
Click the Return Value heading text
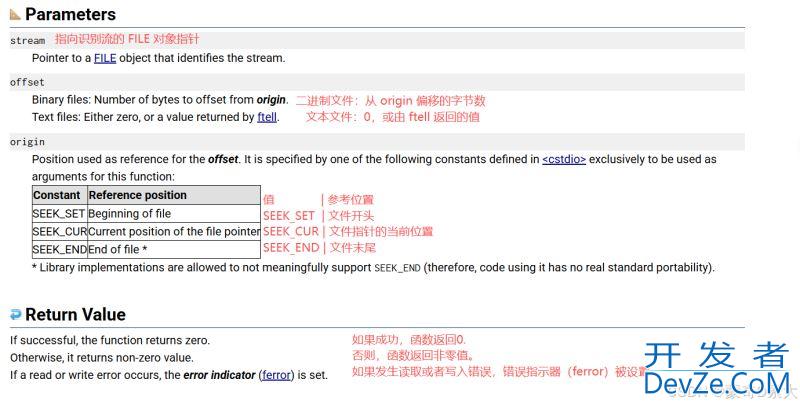[75, 314]
